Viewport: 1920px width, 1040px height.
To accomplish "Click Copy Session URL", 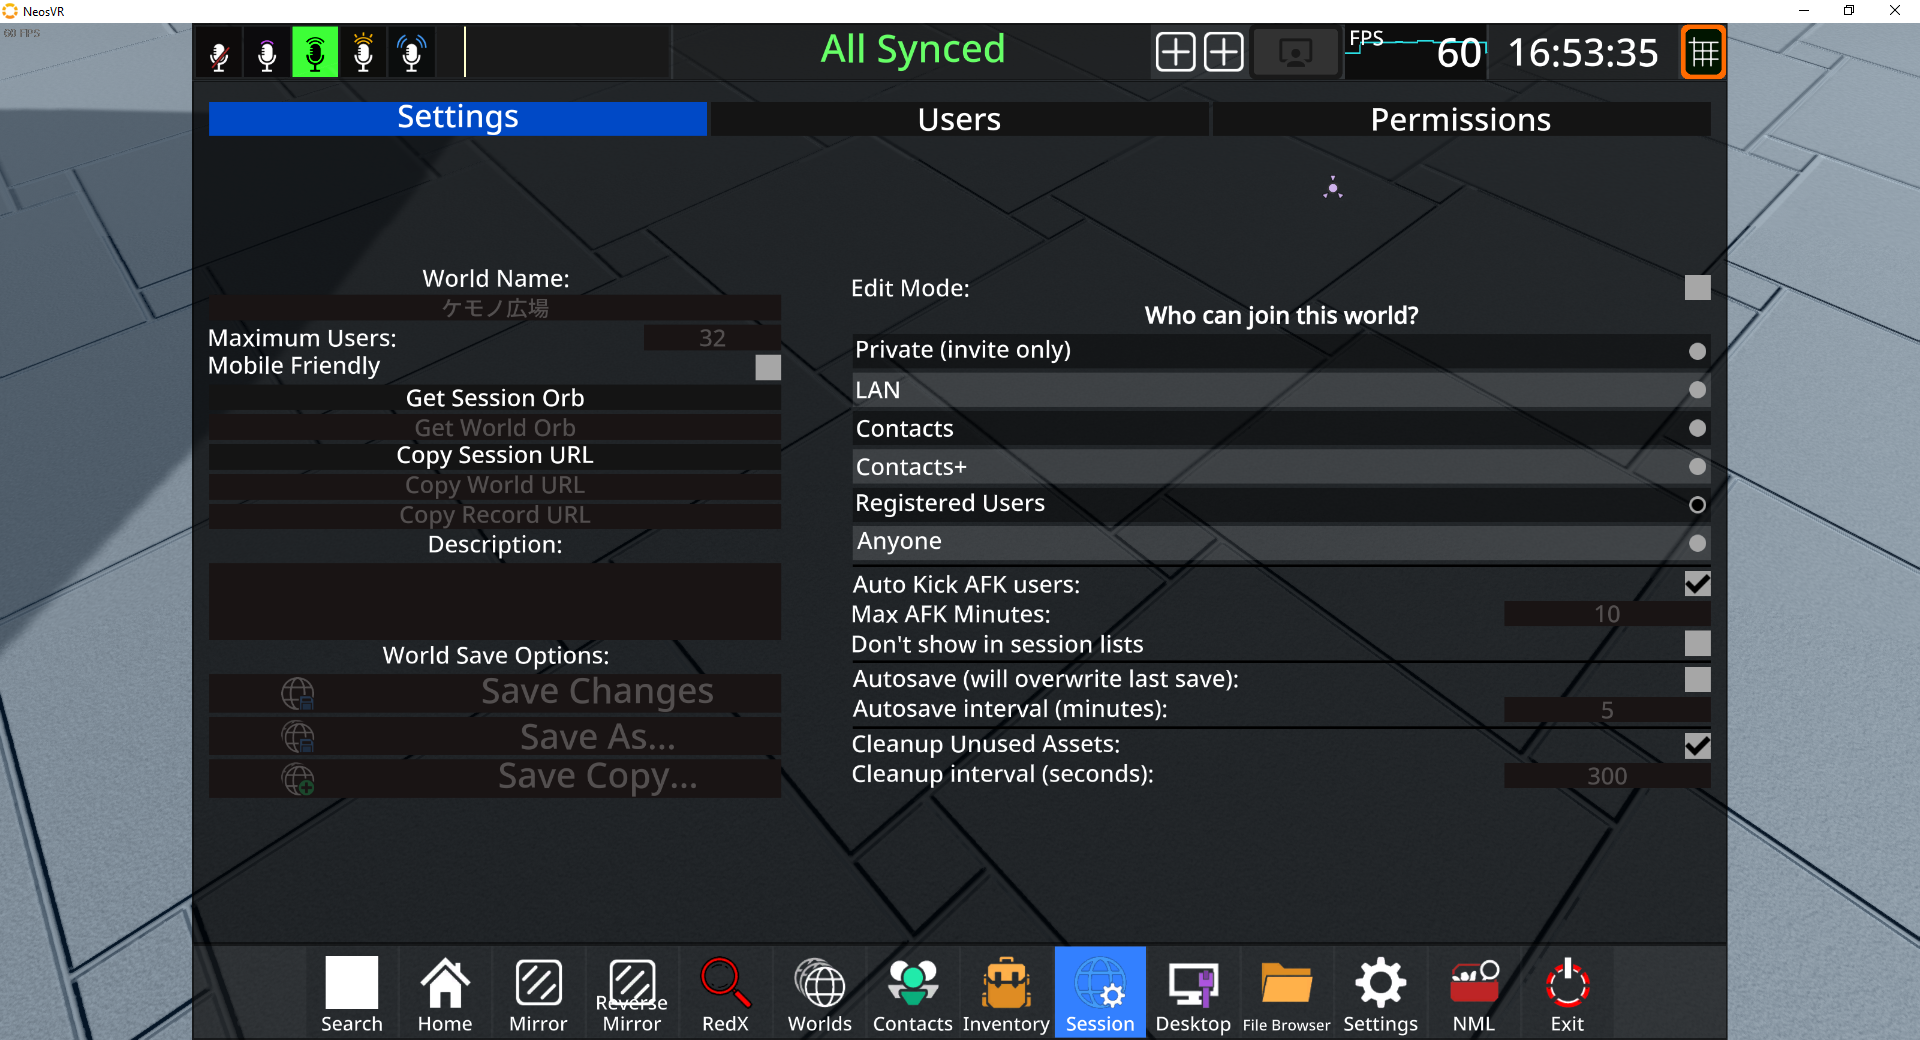I will click(x=494, y=455).
